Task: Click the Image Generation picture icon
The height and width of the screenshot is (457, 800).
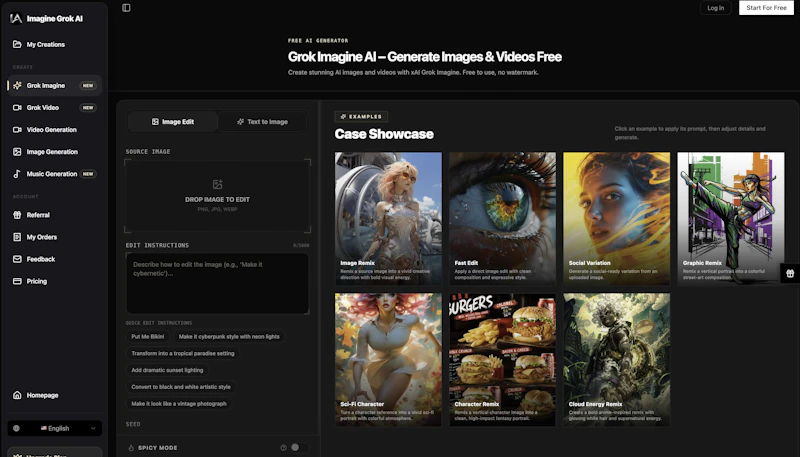Action: 17,151
